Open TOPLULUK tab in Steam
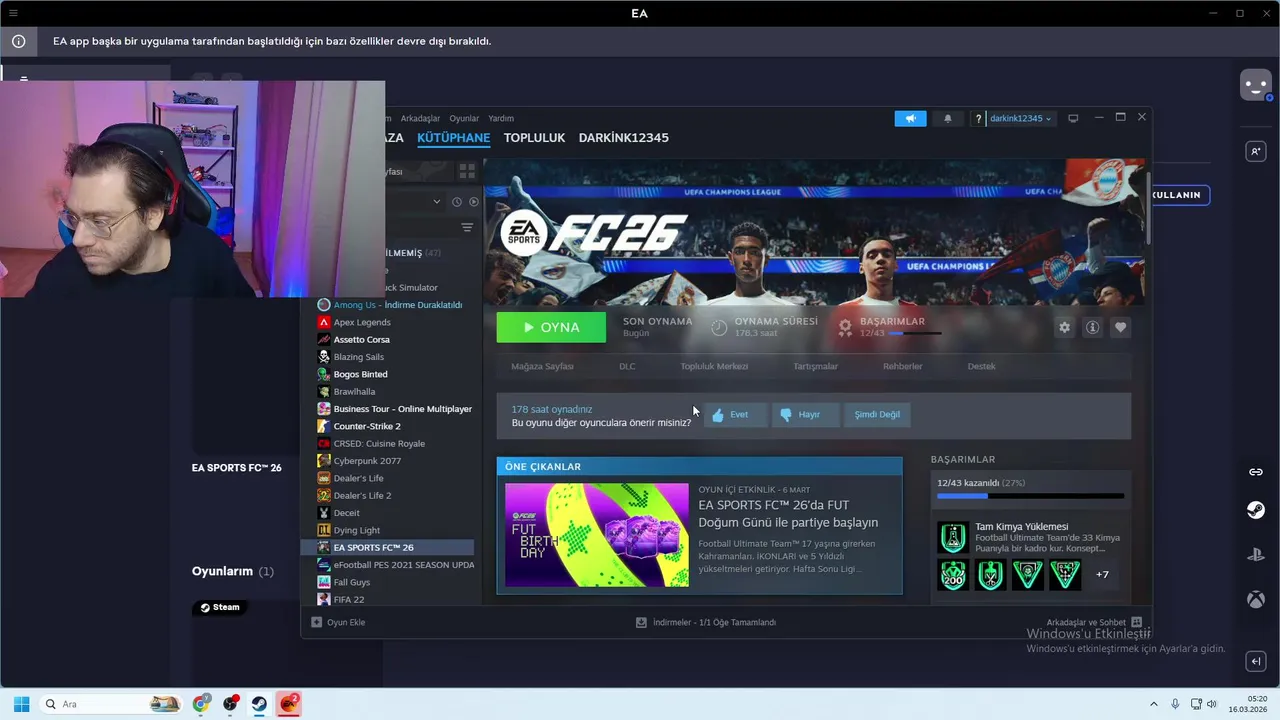Image resolution: width=1280 pixels, height=720 pixels. (x=534, y=138)
